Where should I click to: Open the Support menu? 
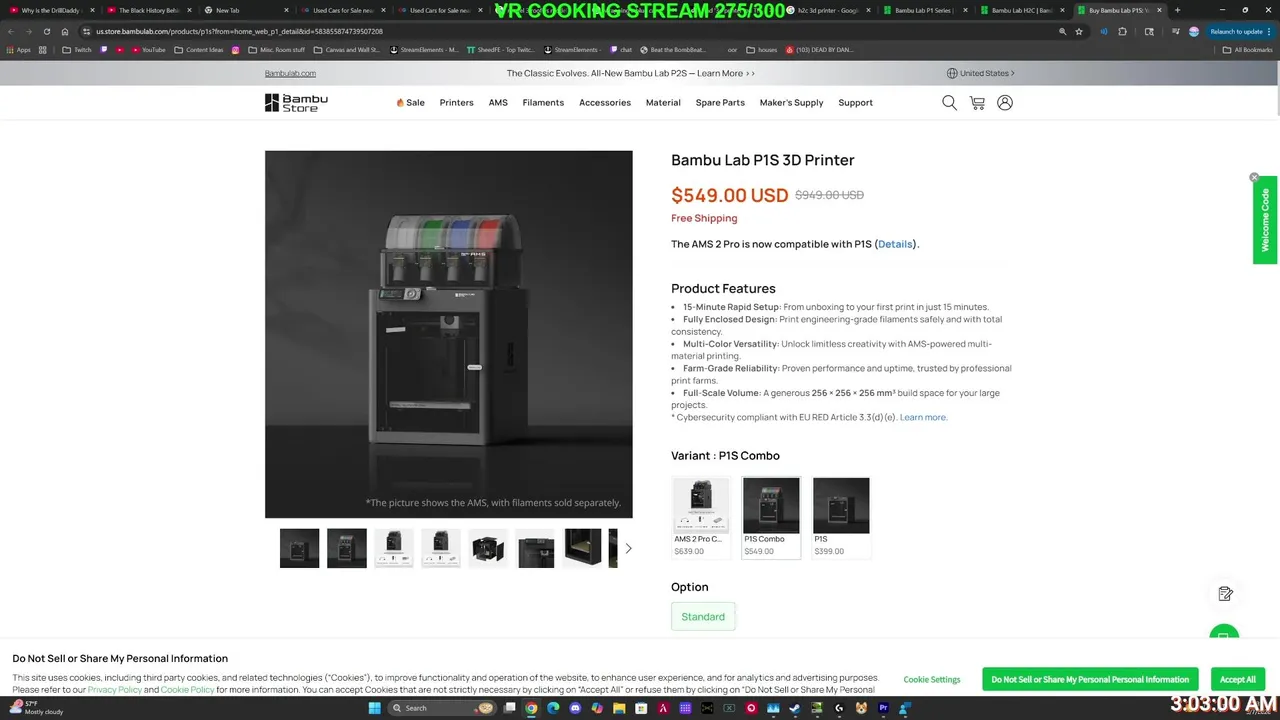(x=856, y=102)
